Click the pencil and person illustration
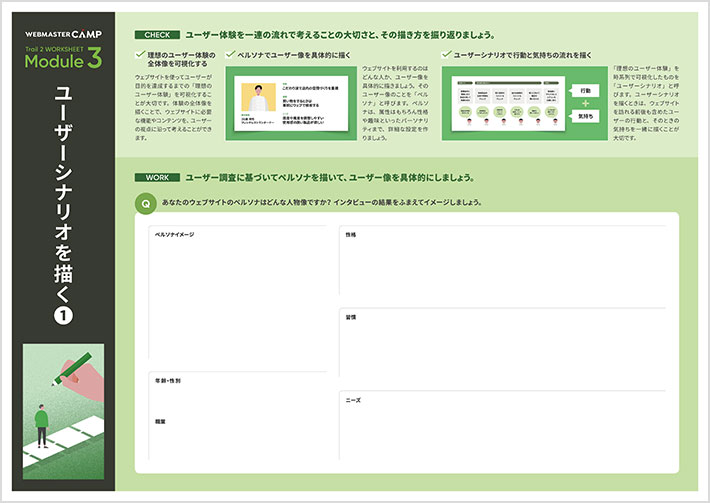This screenshot has width=710, height=503. coord(63,411)
